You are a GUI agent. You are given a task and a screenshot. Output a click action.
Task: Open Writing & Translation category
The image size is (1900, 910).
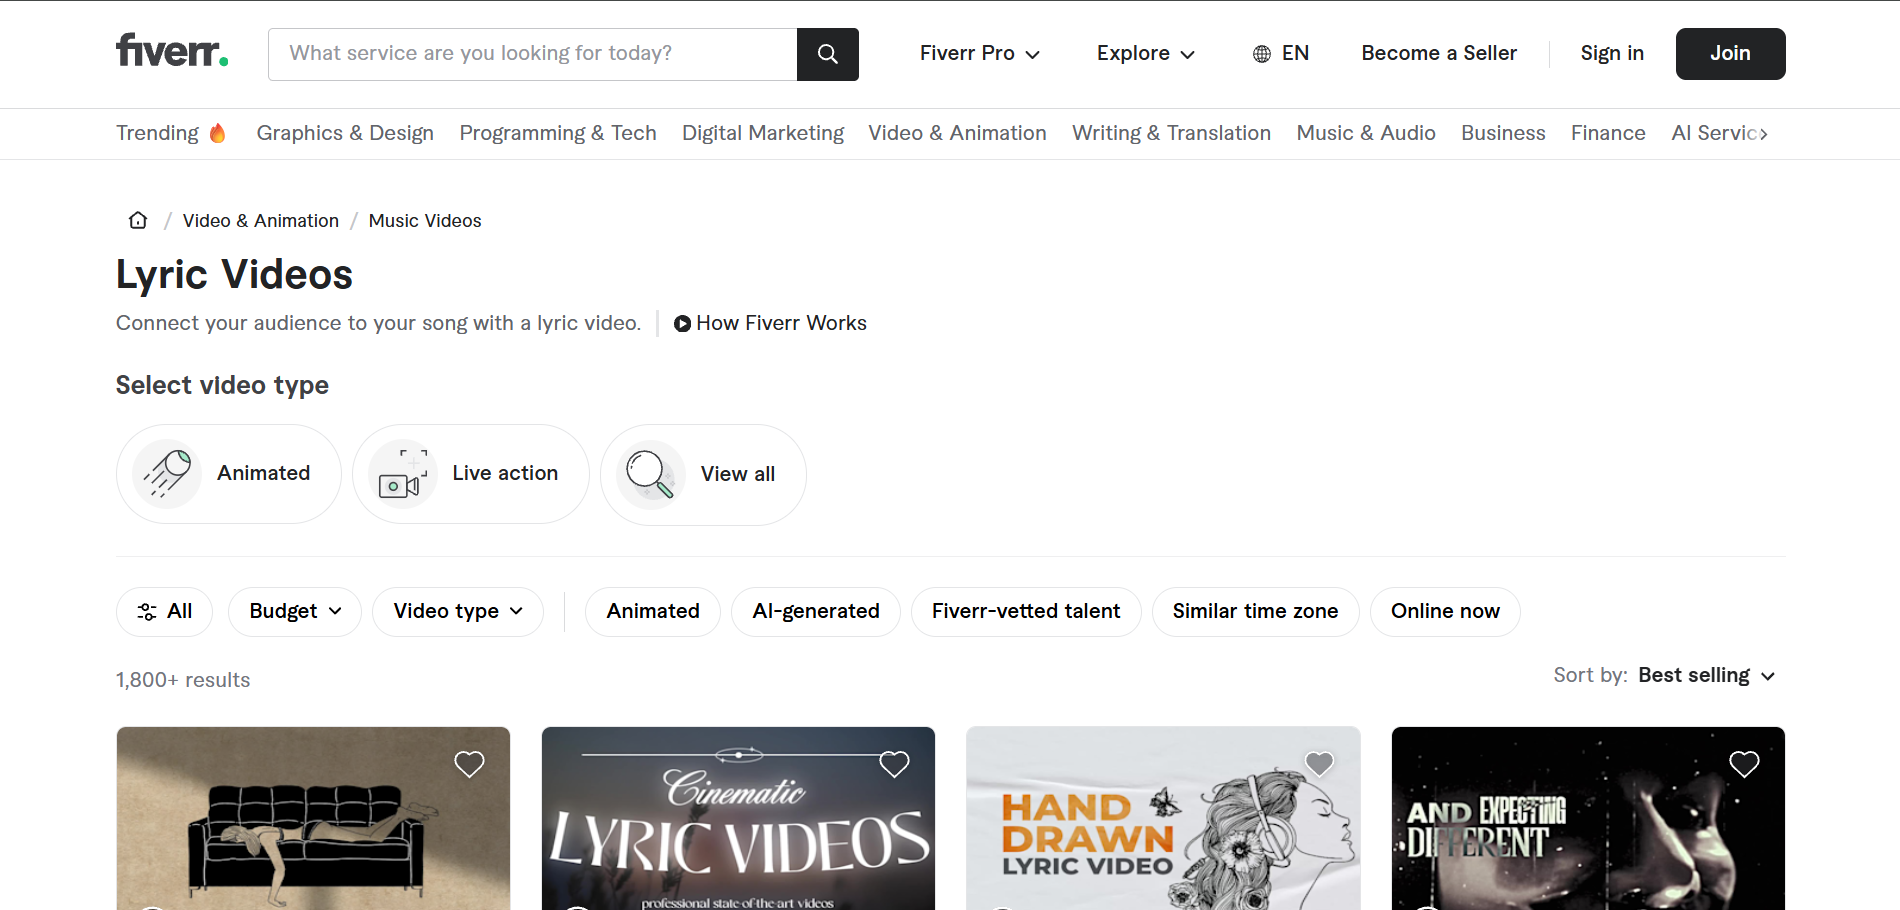(x=1171, y=134)
